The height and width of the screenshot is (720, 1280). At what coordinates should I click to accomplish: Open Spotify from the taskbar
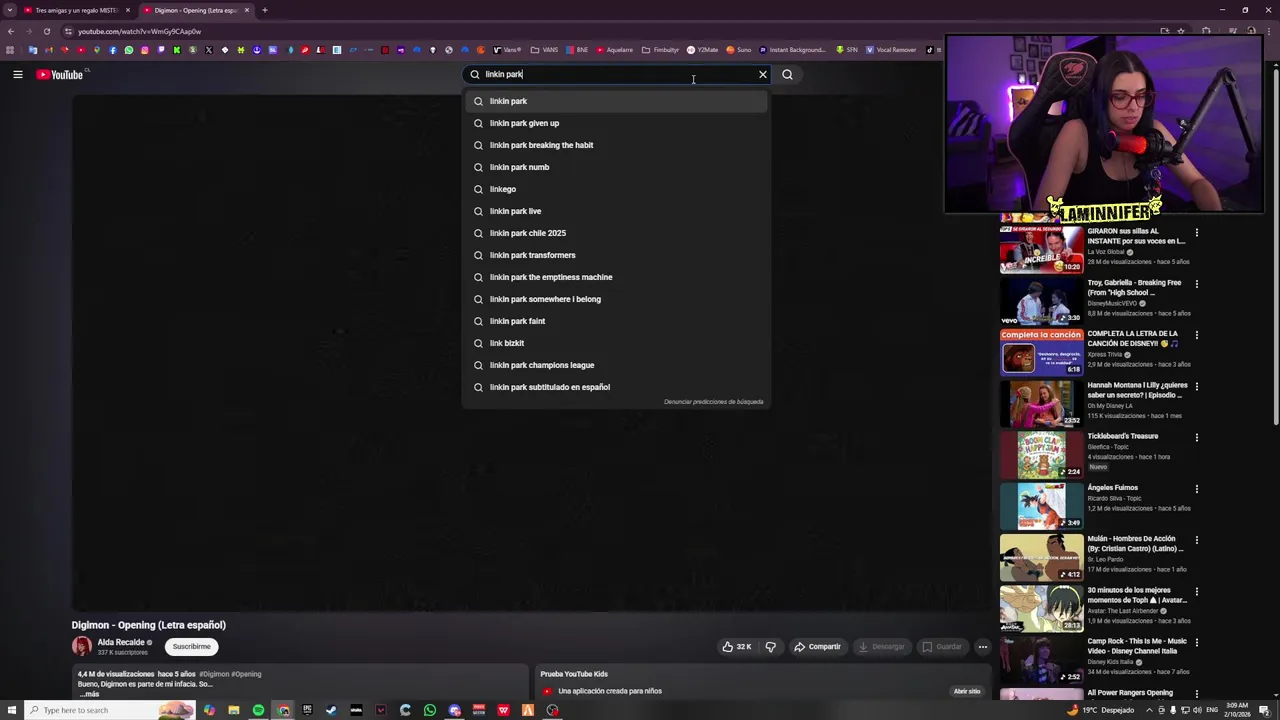coord(258,710)
